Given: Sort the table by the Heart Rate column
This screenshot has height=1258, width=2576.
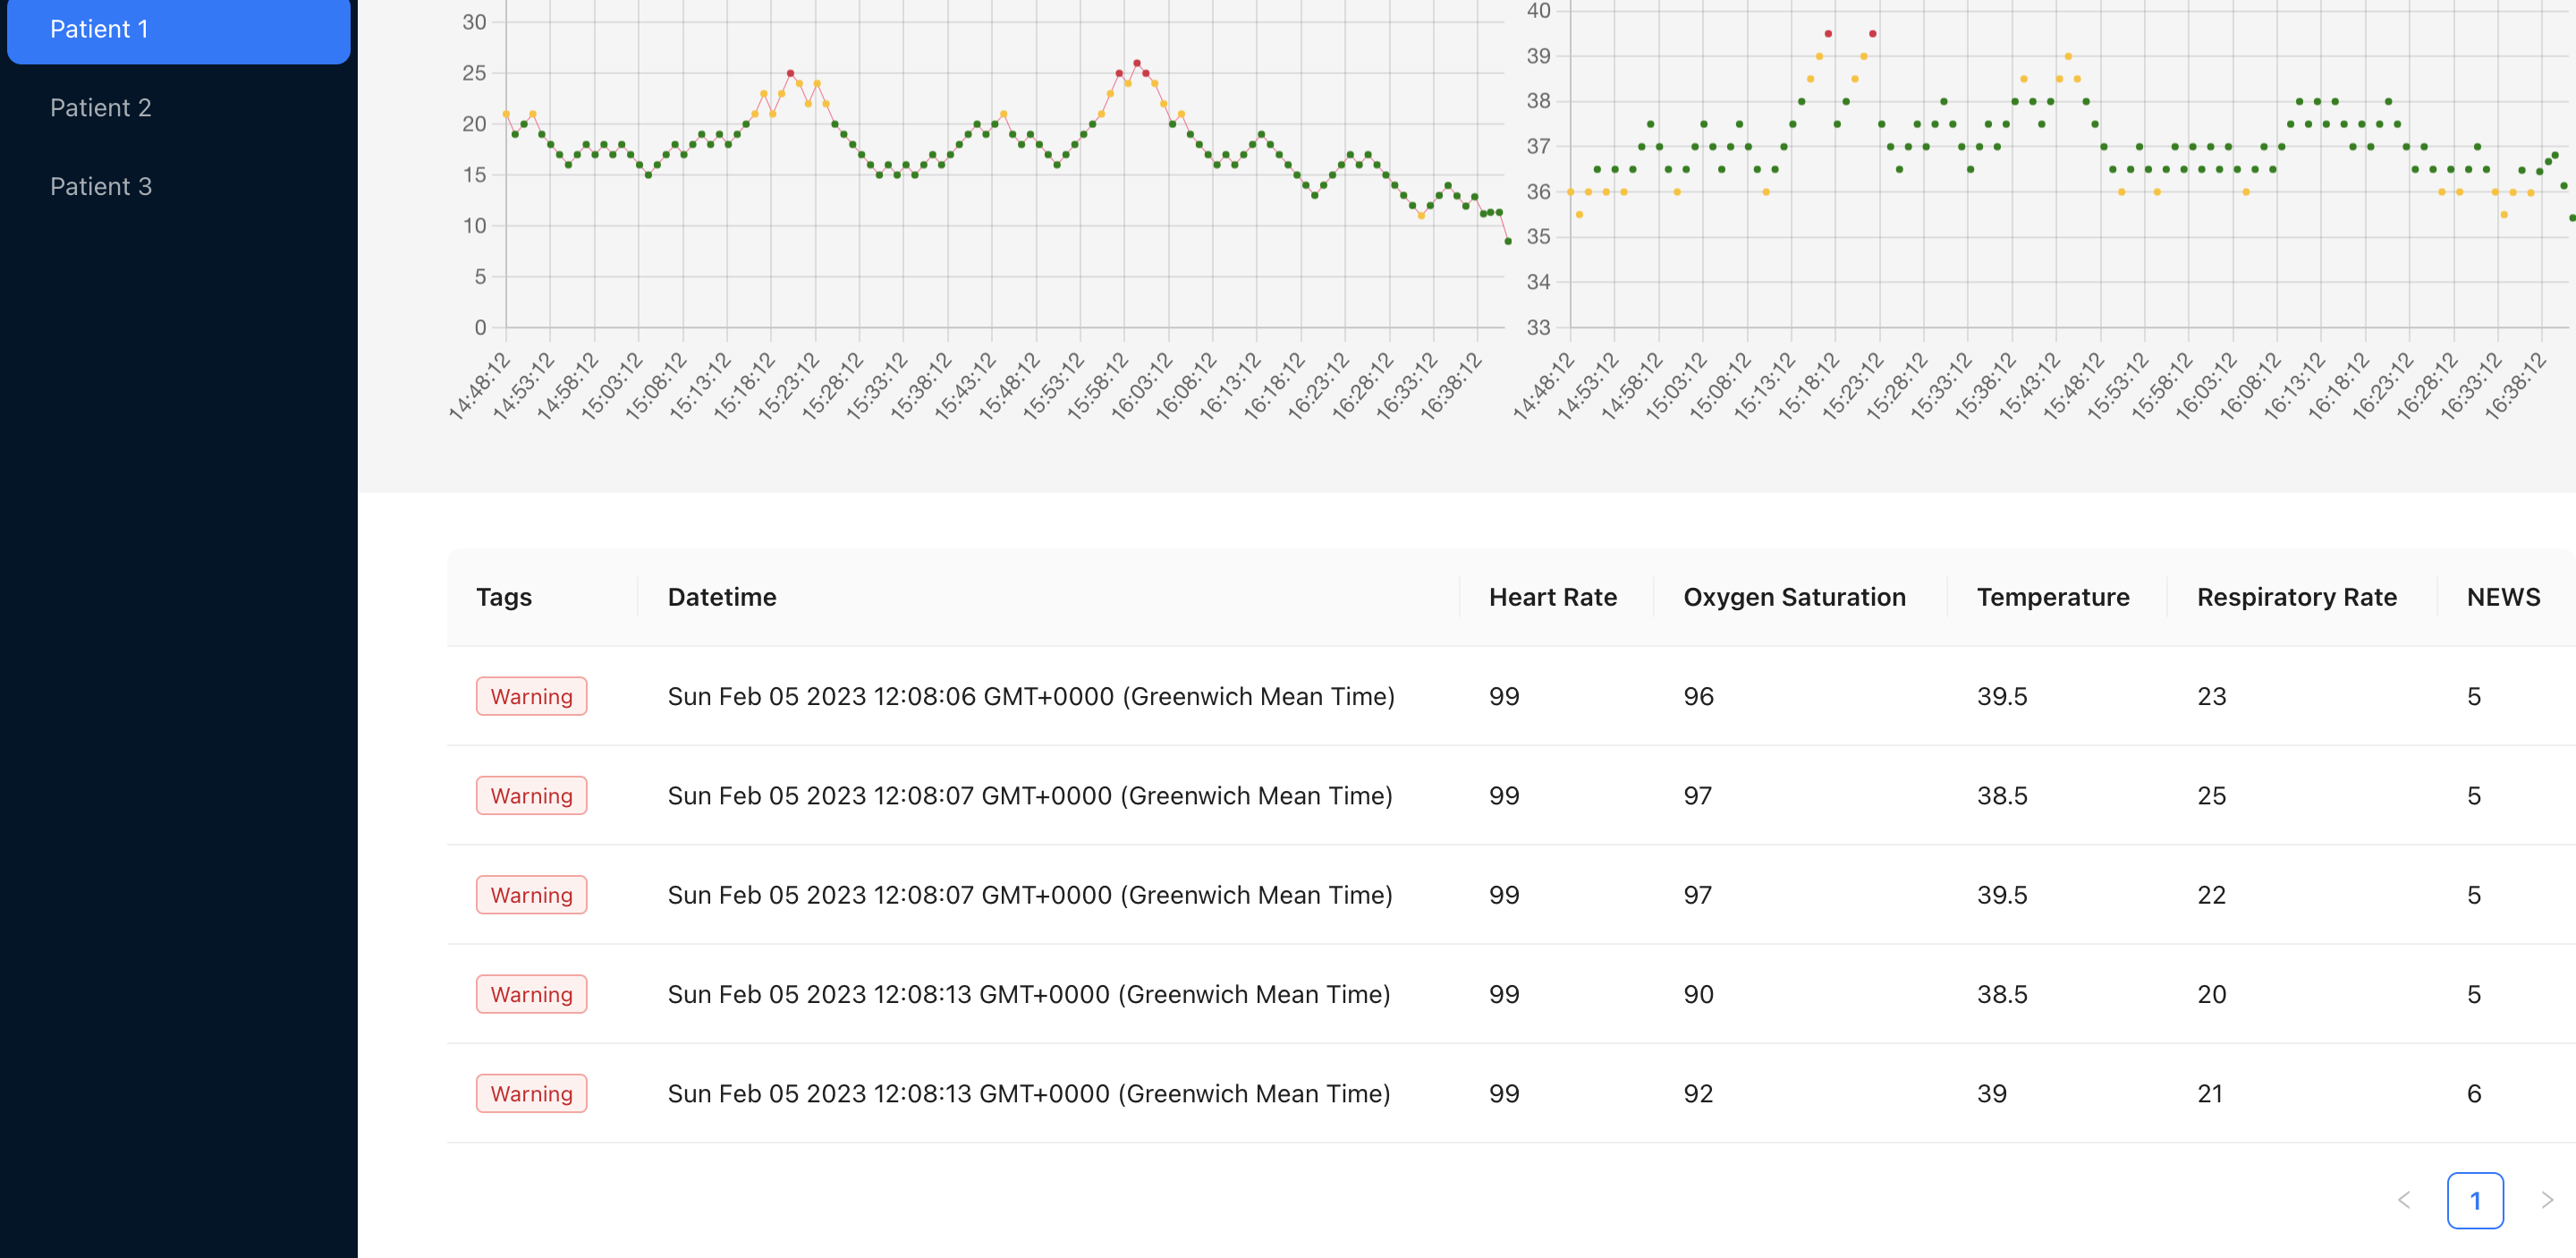Looking at the screenshot, I should click(1552, 596).
